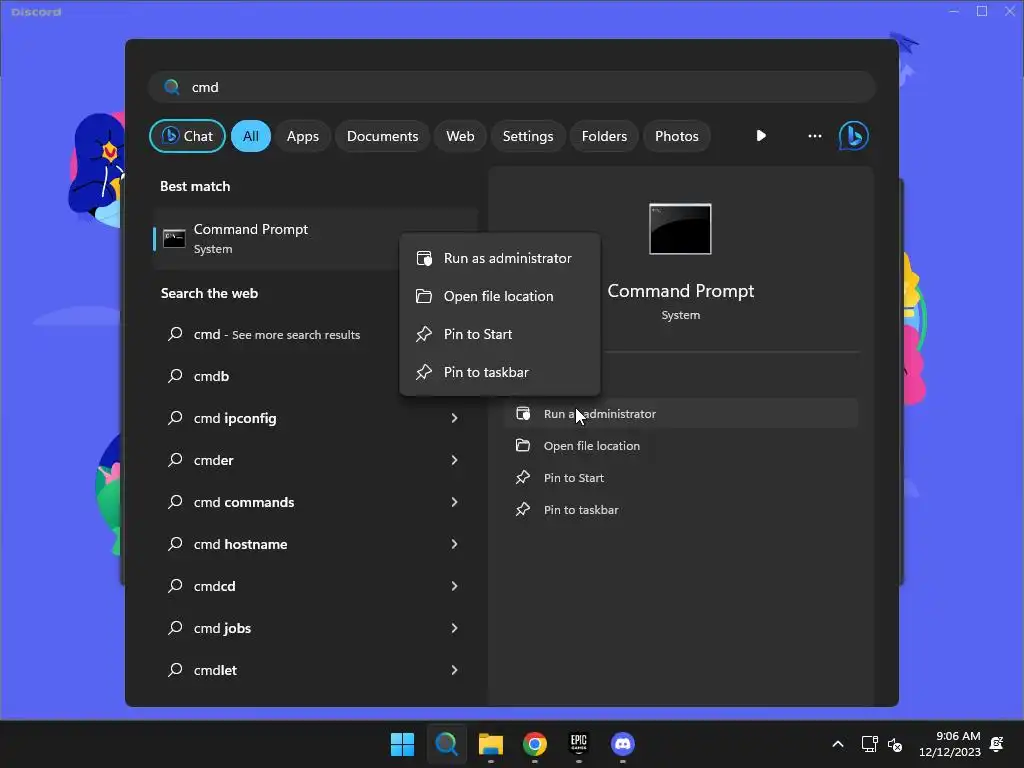Click Pin to taskbar in right pane
Screen dimensions: 1024x768
coord(680,509)
